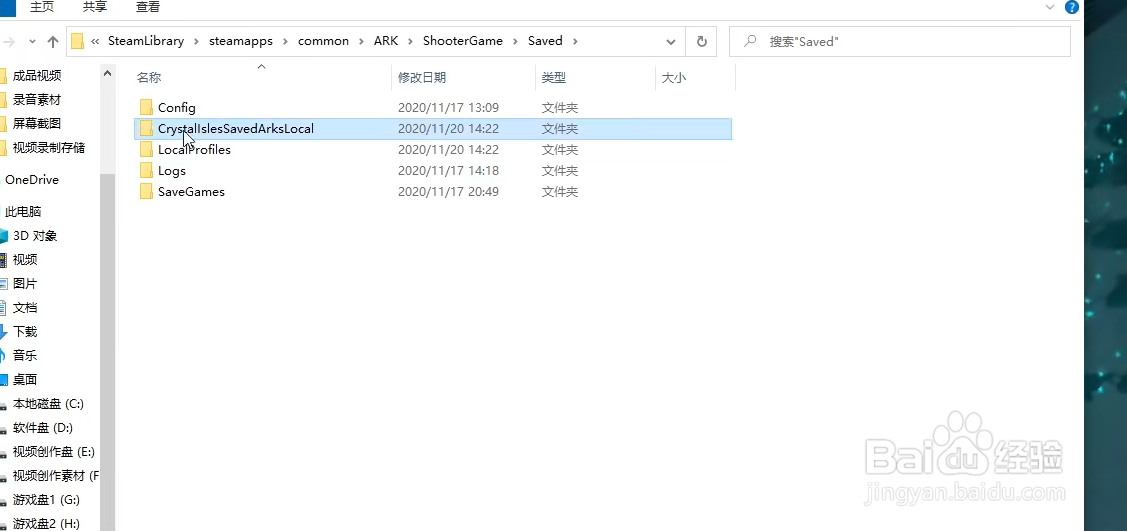The height and width of the screenshot is (531, 1127).
Task: Click the 2020/11/17 14:18 date cell
Action: pyautogui.click(x=448, y=170)
